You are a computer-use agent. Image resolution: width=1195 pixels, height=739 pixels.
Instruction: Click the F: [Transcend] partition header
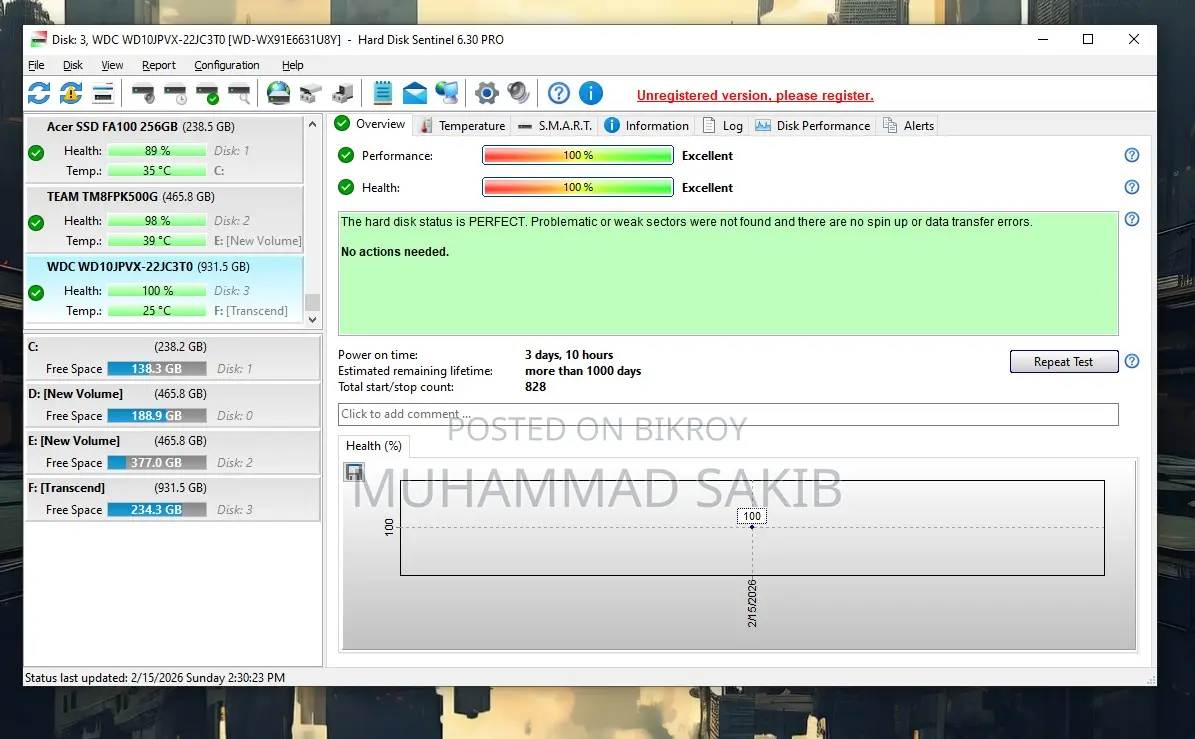click(173, 488)
